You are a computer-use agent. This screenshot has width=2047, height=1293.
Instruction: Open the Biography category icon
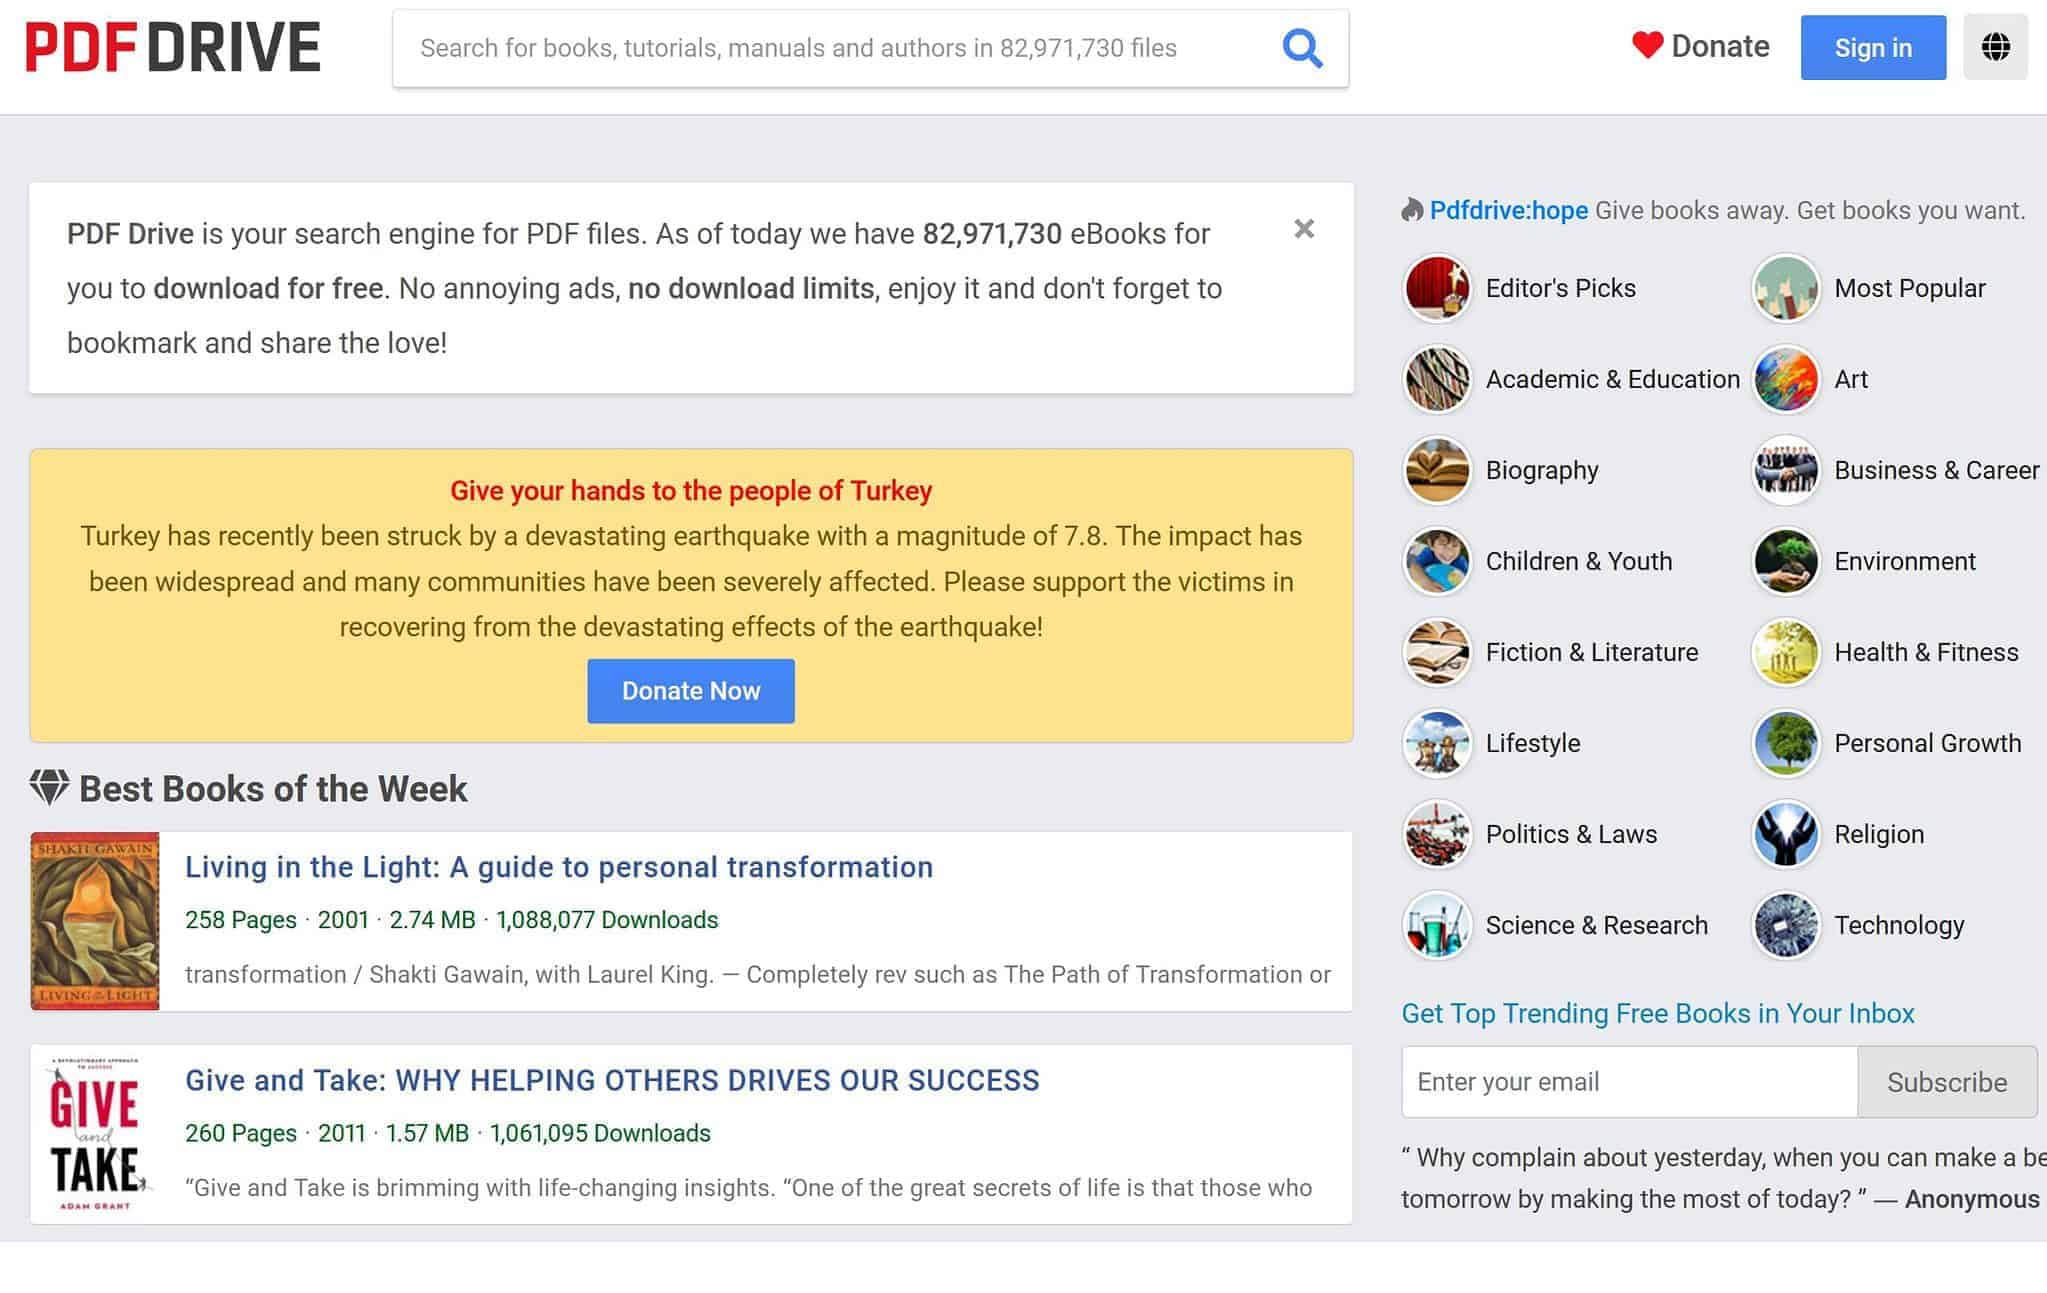[1436, 470]
